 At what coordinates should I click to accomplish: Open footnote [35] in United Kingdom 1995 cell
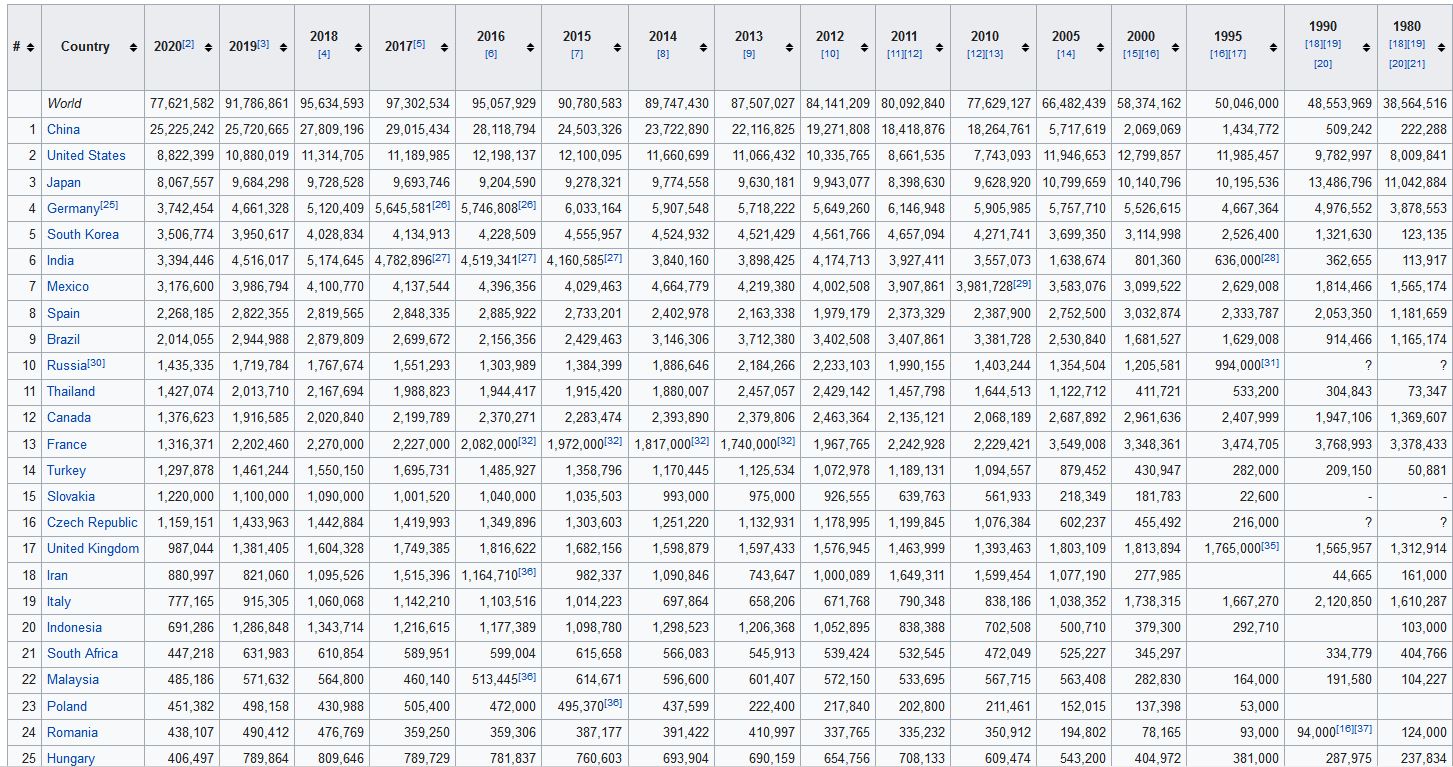[x=1270, y=545]
